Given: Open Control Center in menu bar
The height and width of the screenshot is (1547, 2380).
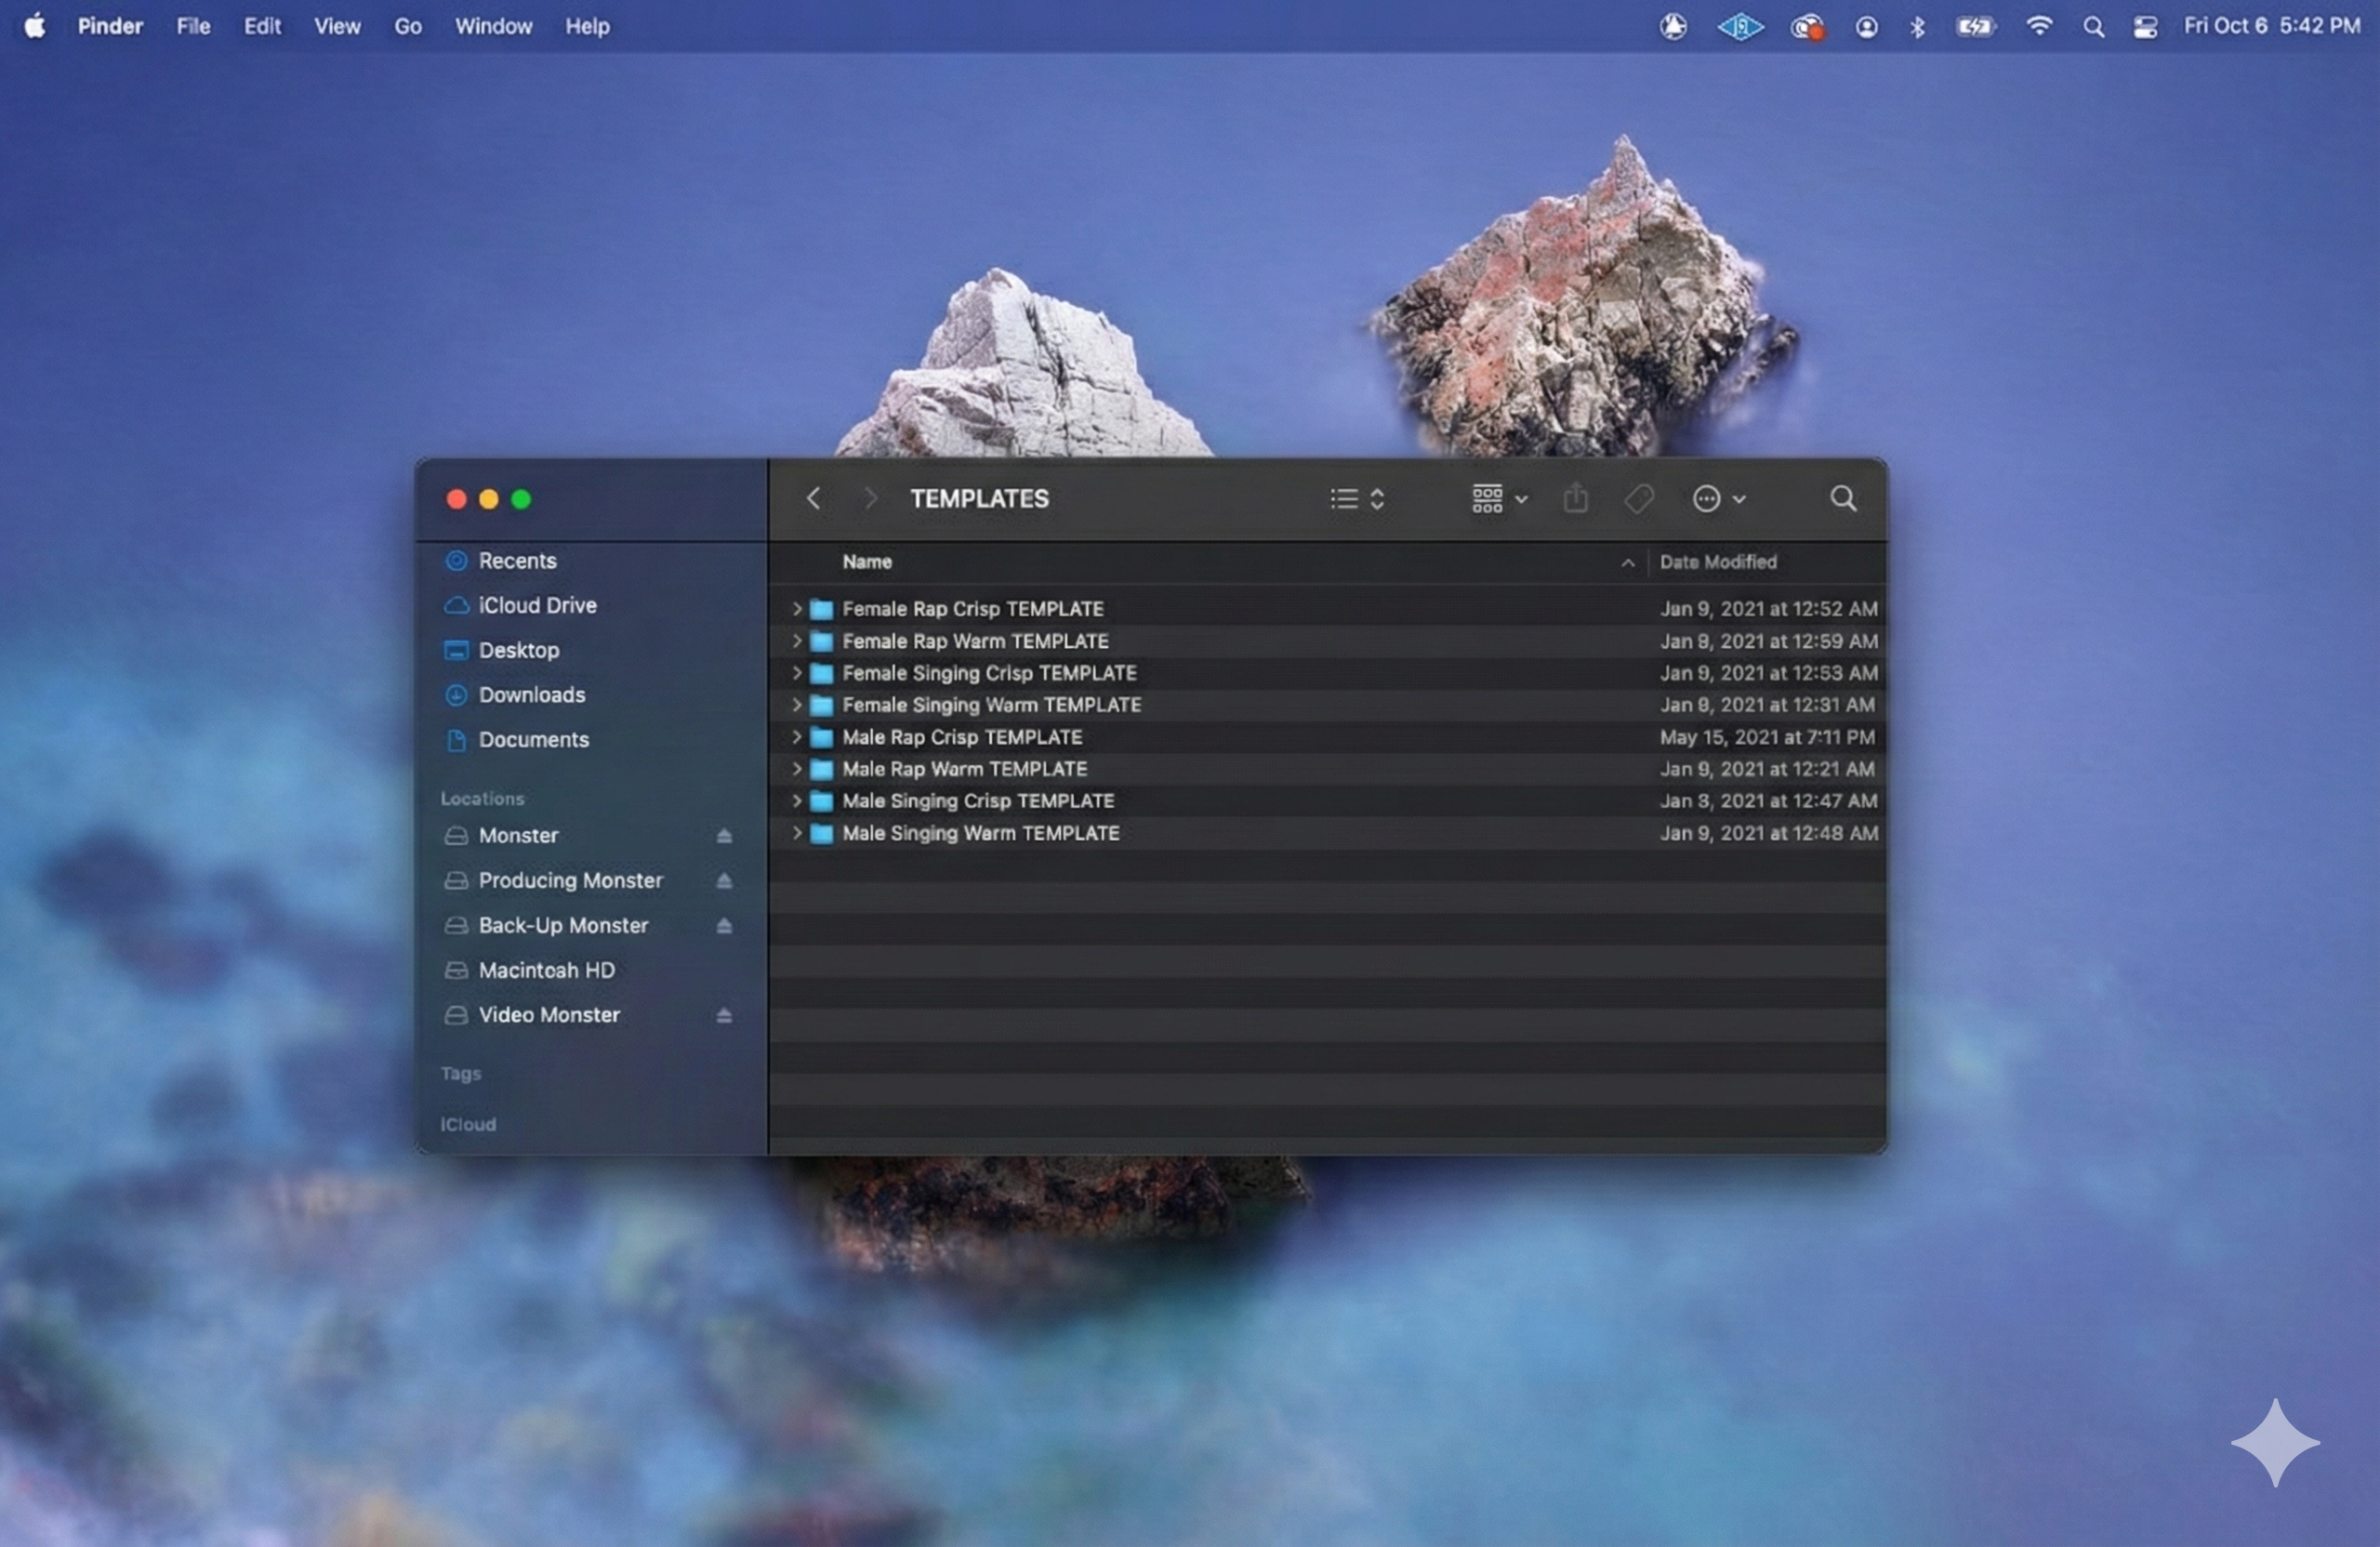Looking at the screenshot, I should tap(2145, 27).
